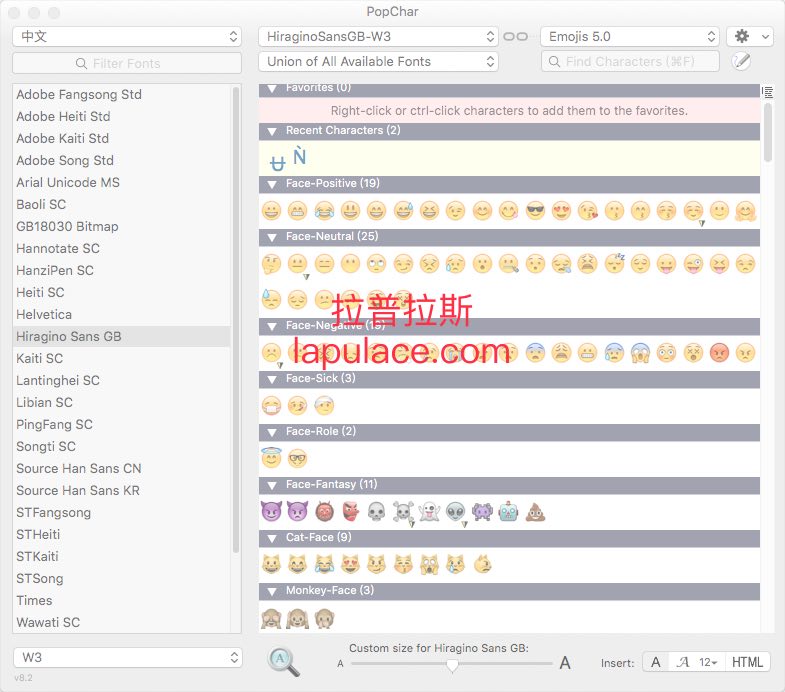Viewport: 785px width, 692px height.
Task: Click the custom font size slider handle
Action: [452, 665]
